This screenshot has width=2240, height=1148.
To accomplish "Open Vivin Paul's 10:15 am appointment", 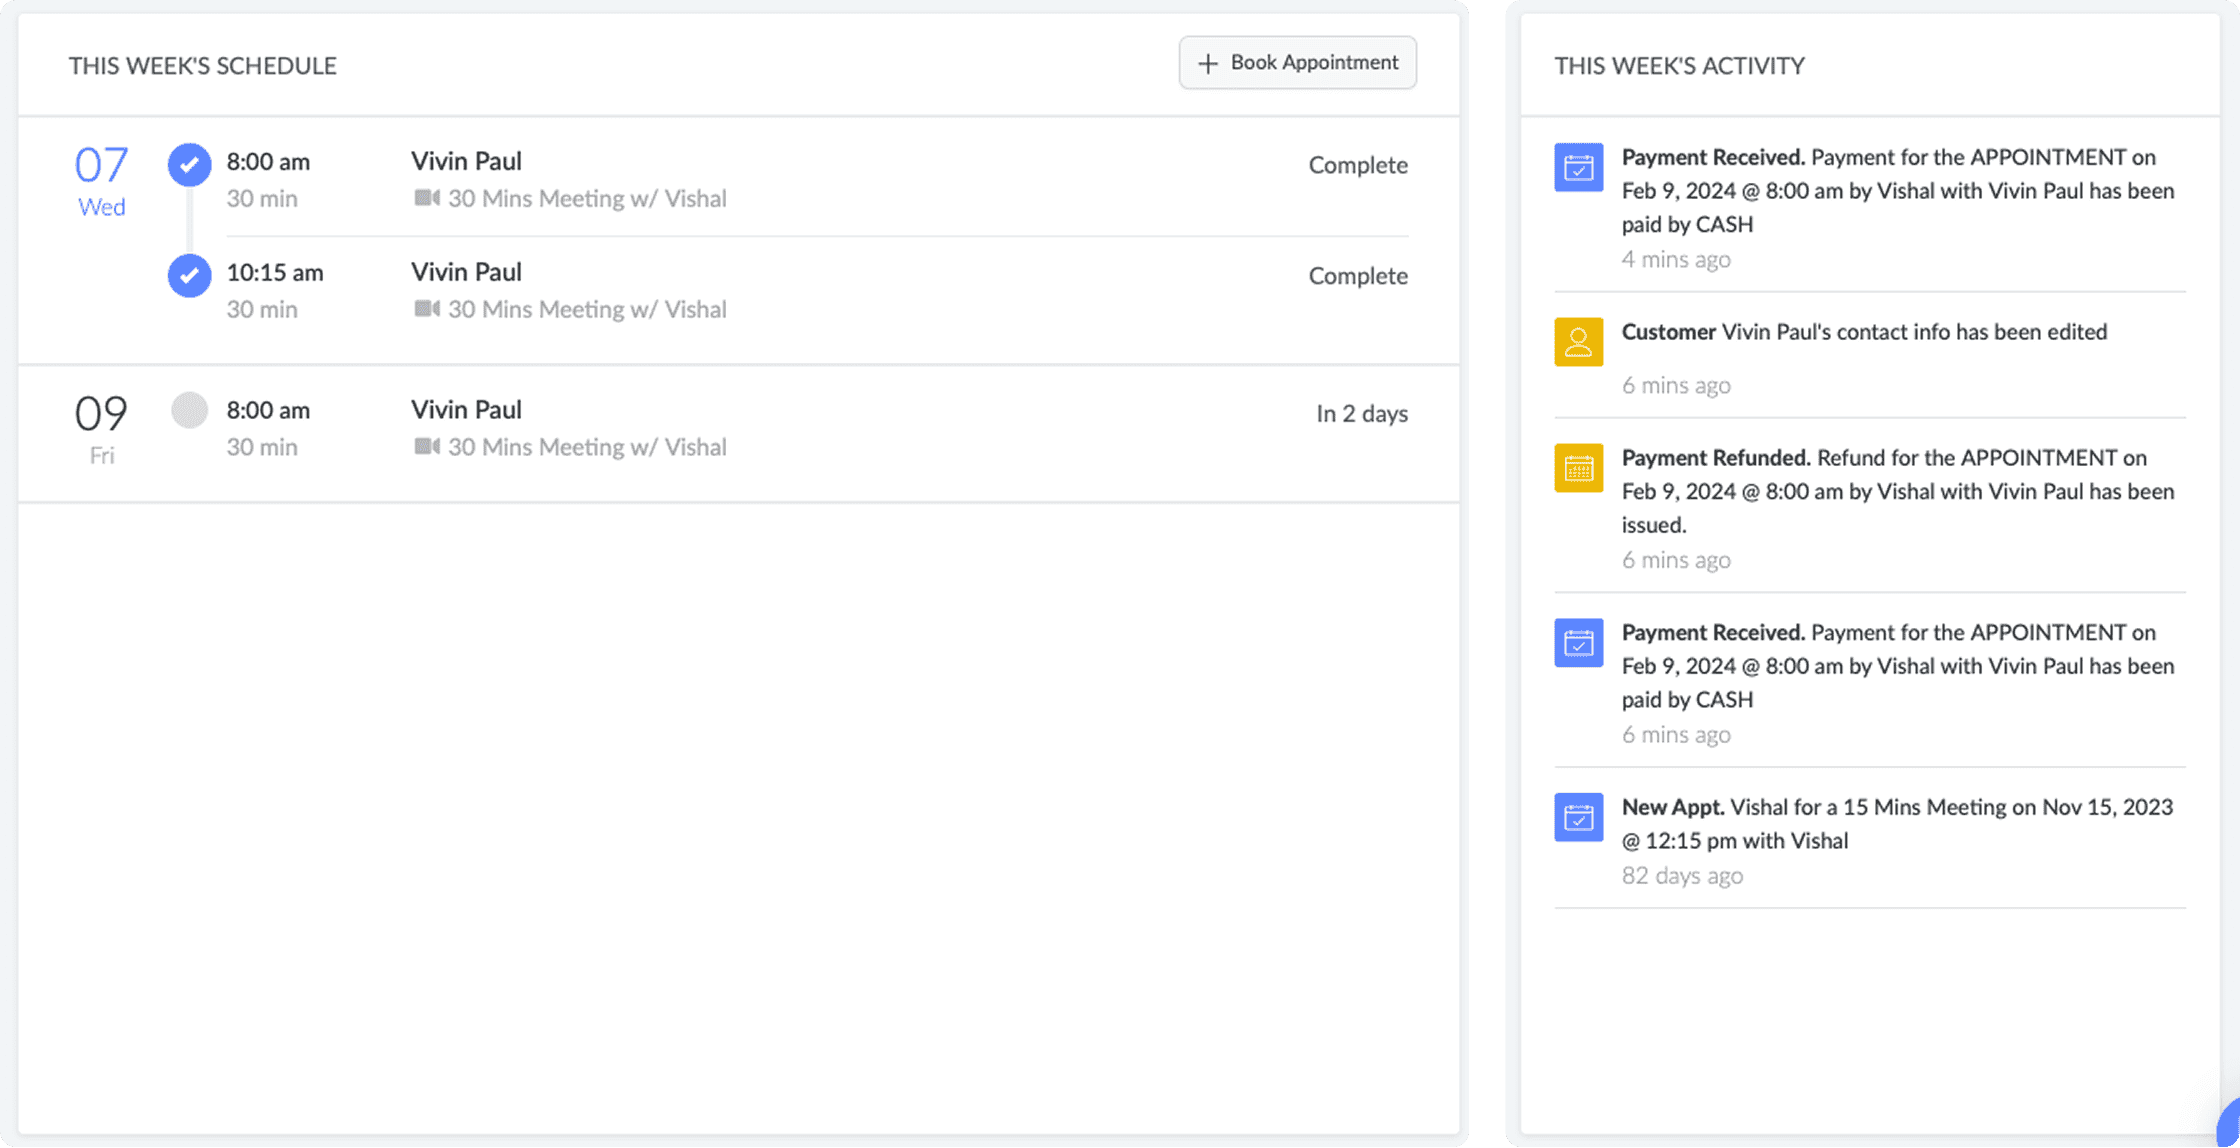I will pyautogui.click(x=466, y=272).
